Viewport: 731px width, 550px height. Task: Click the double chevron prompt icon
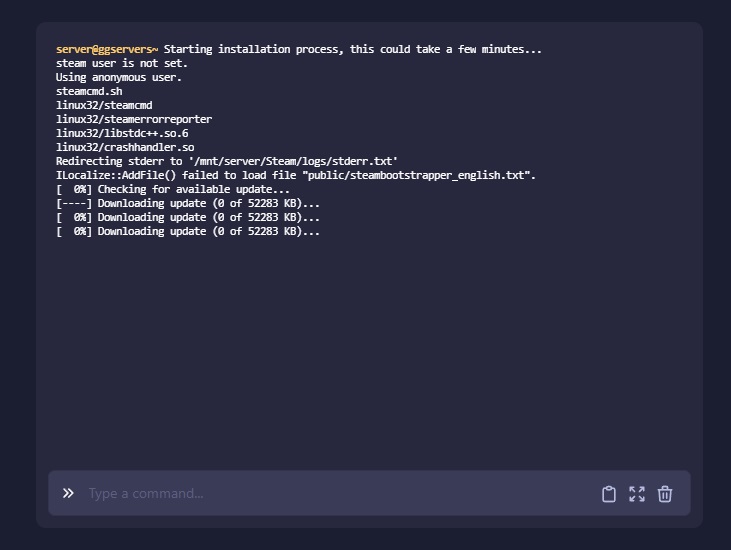click(x=68, y=493)
